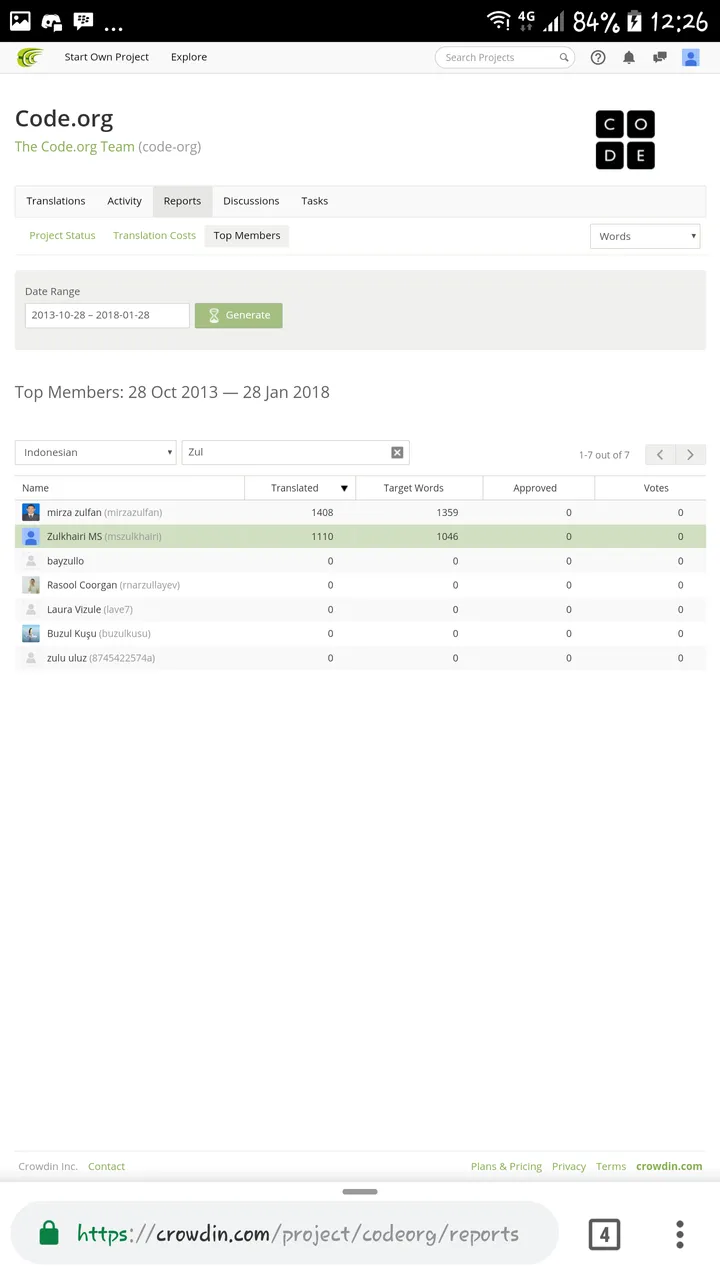Viewport: 720px width, 1280px height.
Task: Open The Code.org Team link
Action: click(75, 147)
